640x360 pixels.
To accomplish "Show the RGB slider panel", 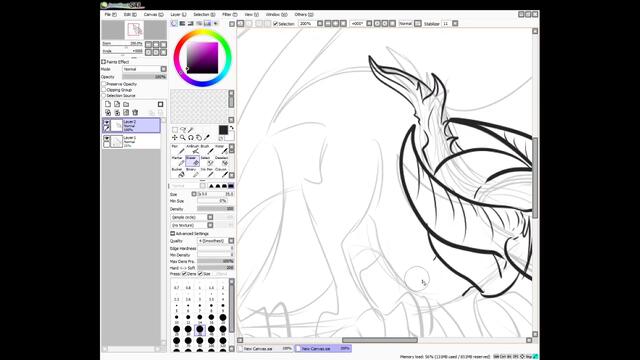I will 182,24.
